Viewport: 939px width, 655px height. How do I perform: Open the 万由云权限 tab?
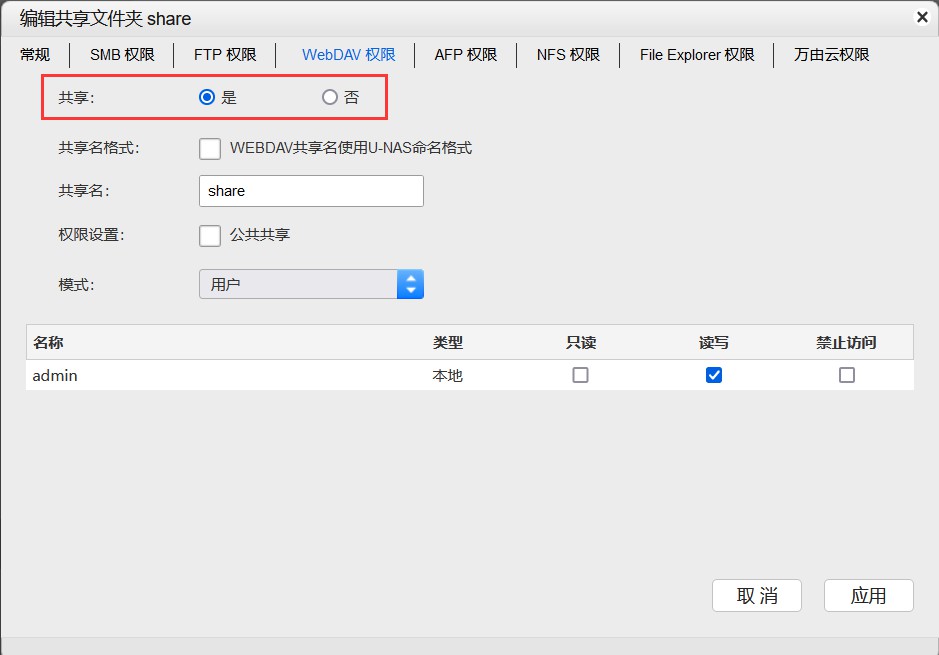831,55
